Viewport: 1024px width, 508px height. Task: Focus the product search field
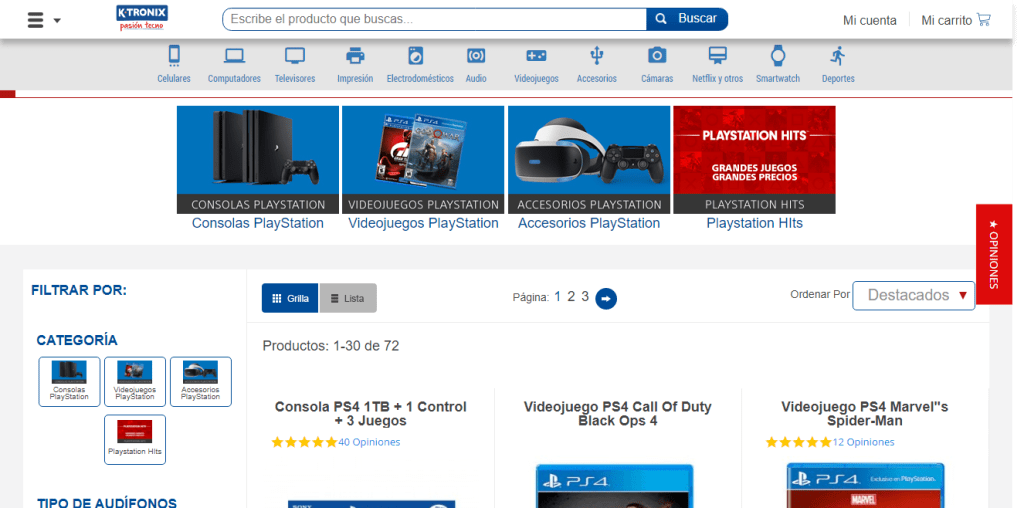click(434, 19)
